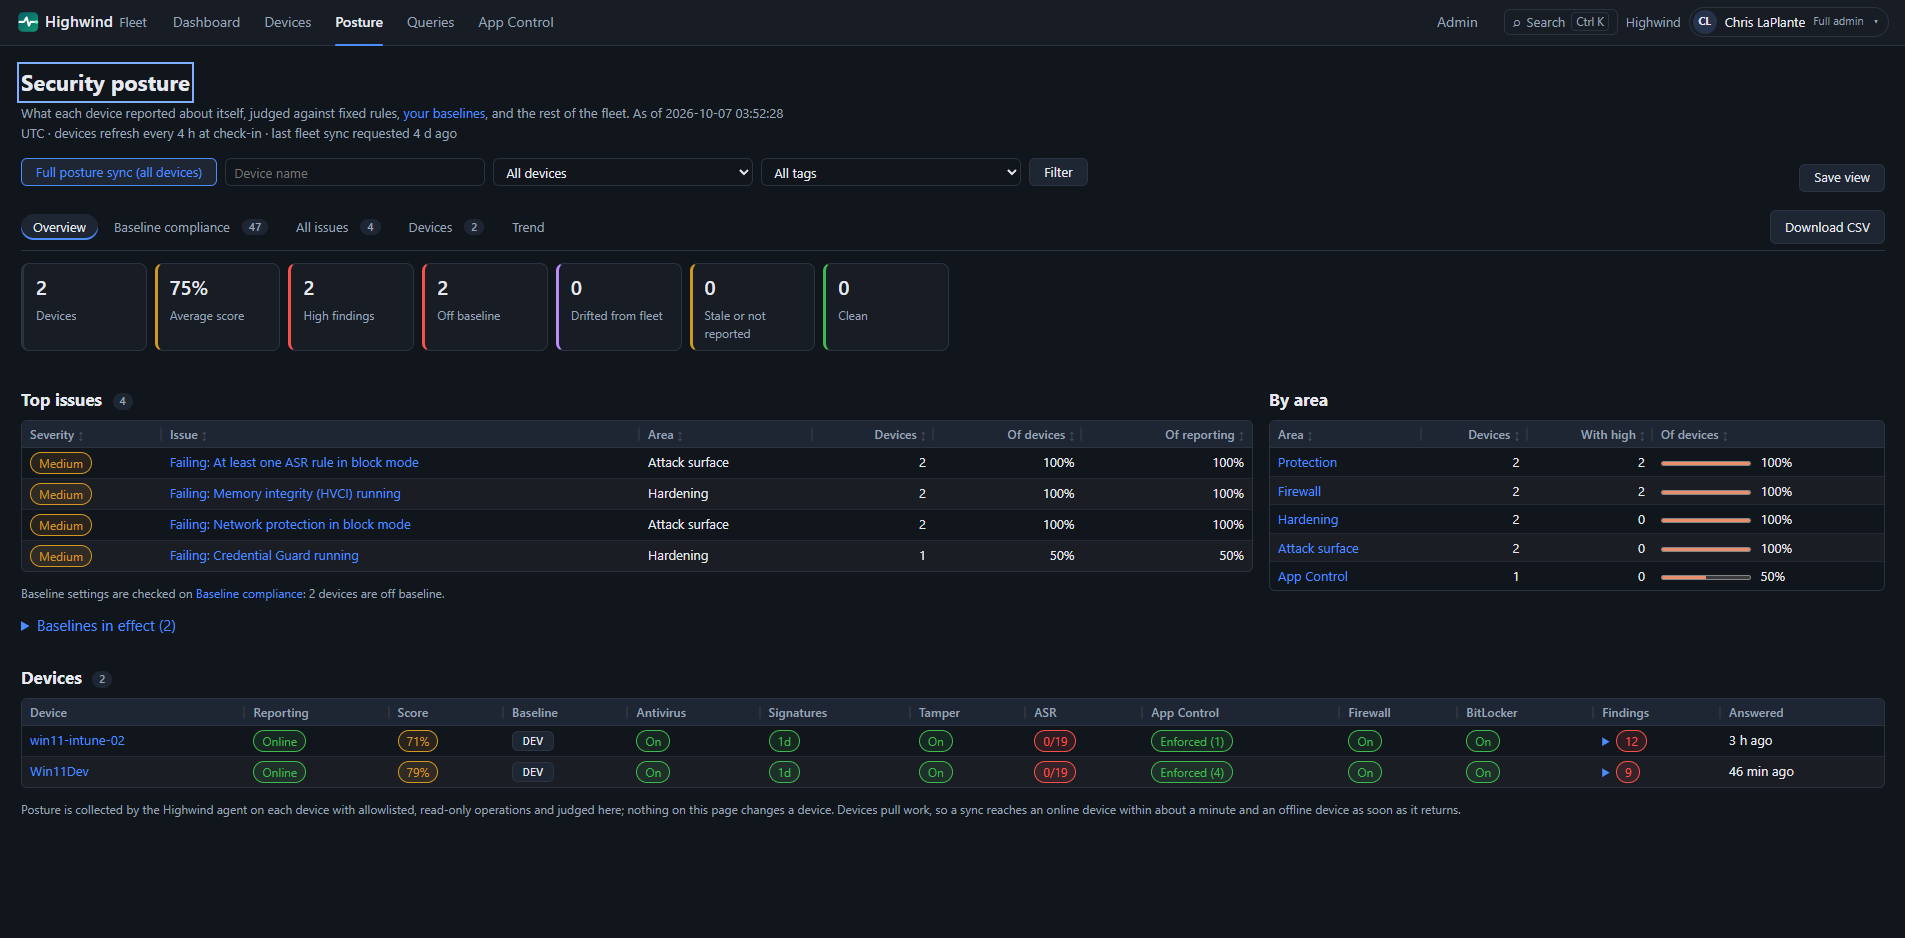The image size is (1905, 938).
Task: Open the win11-intune-02 device link
Action: coord(77,741)
